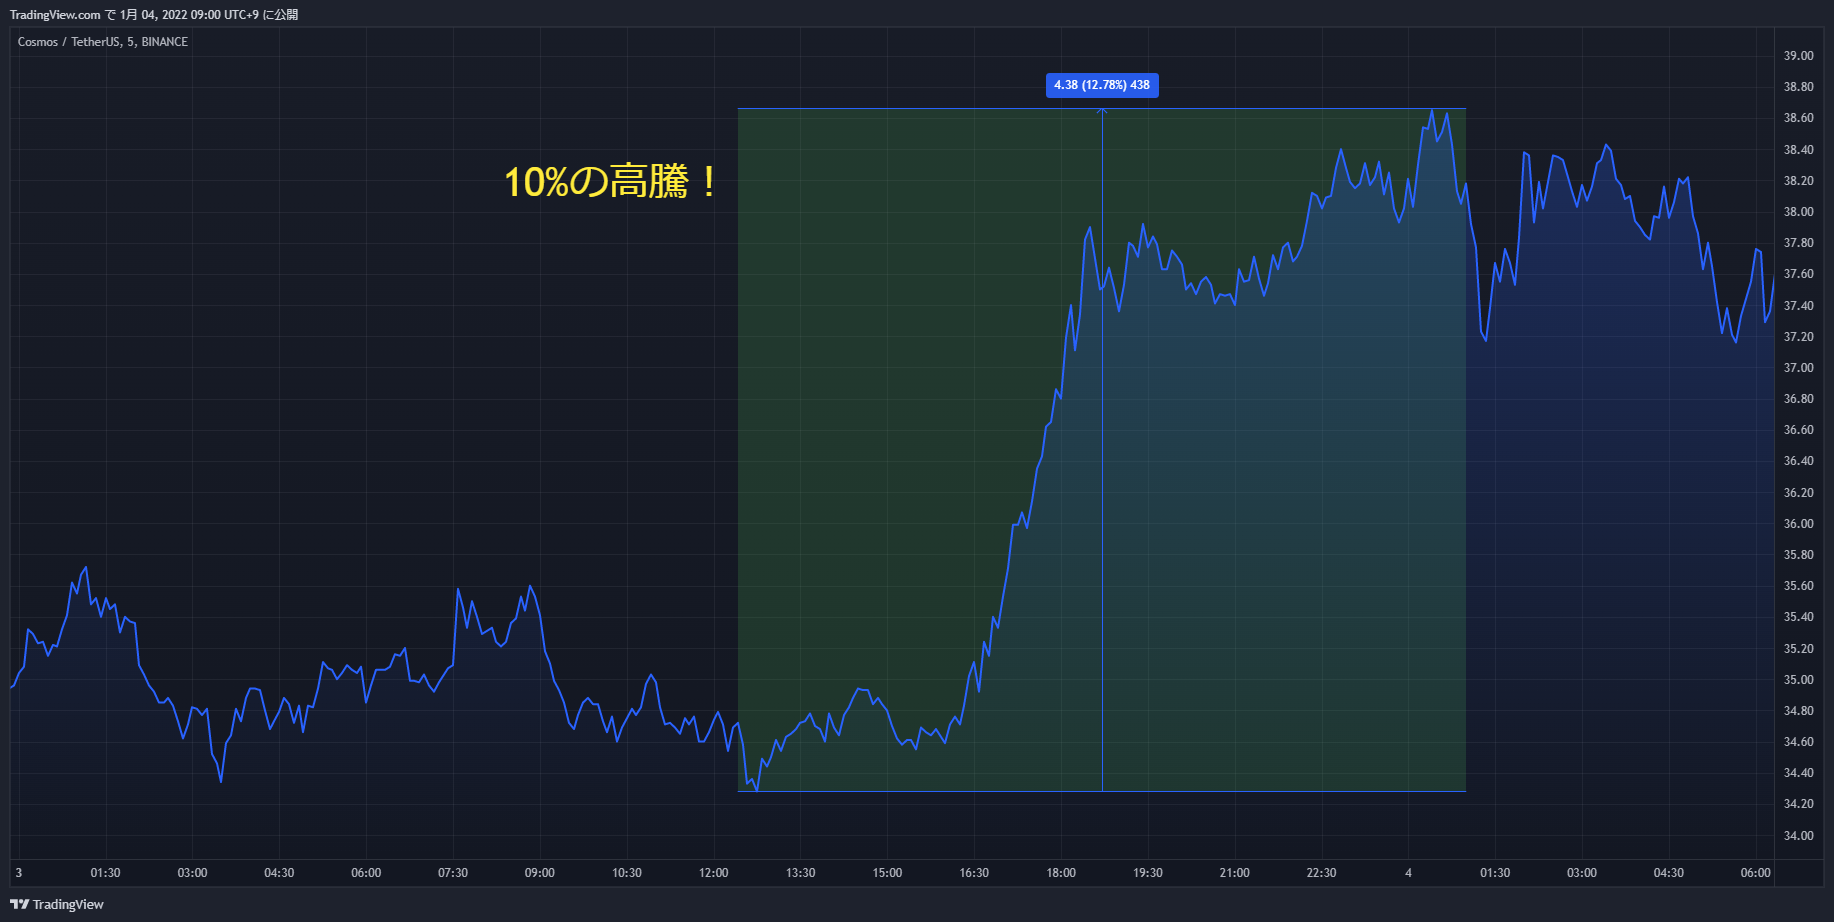Click the 18:00 time axis label
This screenshot has height=922, width=1834.
[x=1061, y=873]
